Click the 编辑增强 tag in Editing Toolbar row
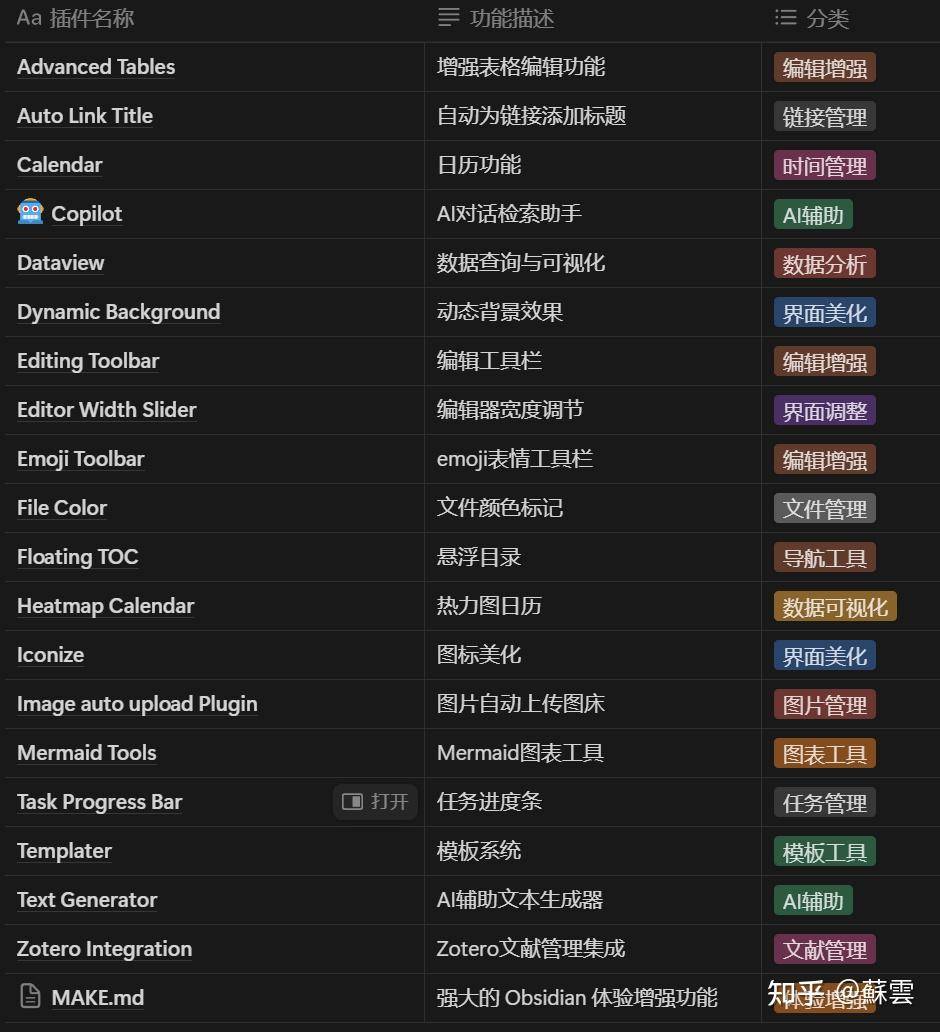 pyautogui.click(x=825, y=361)
